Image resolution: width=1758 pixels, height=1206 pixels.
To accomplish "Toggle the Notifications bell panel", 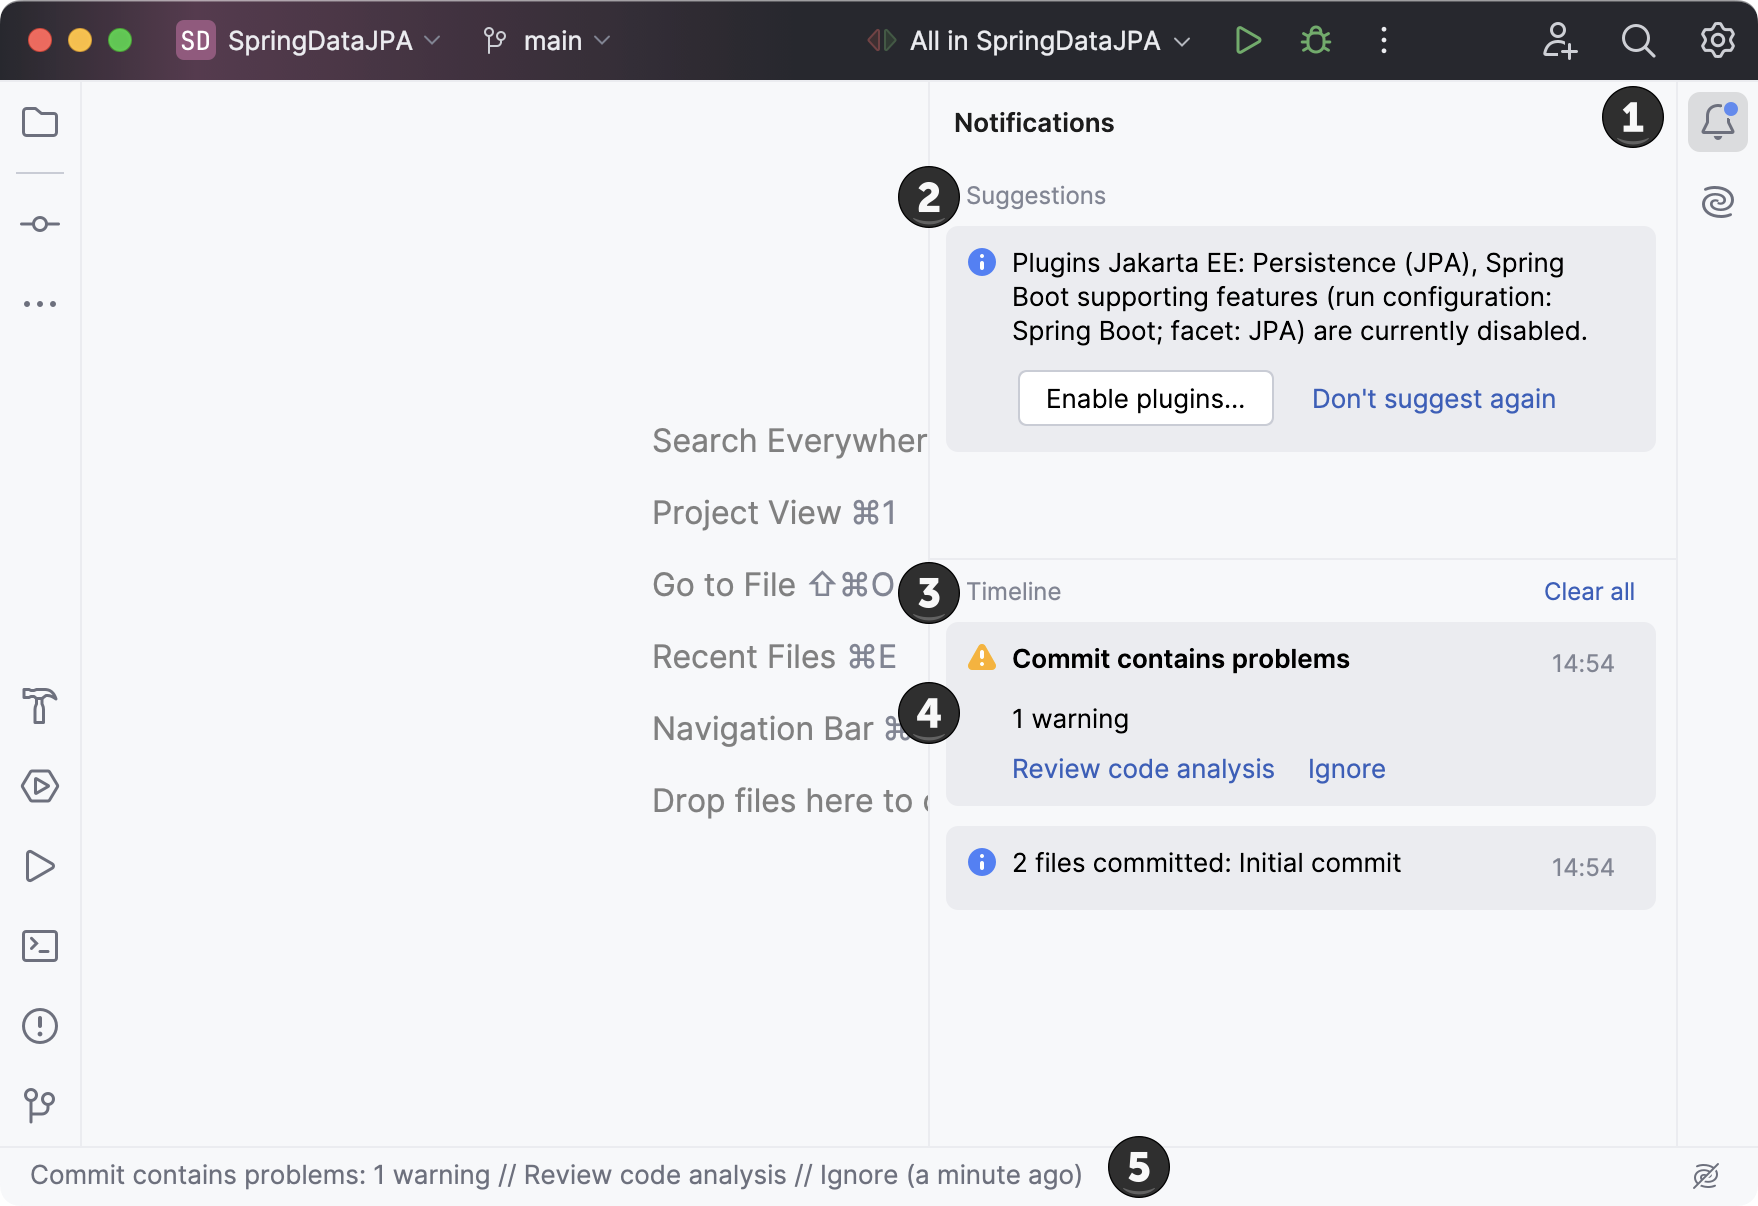I will click(x=1717, y=122).
